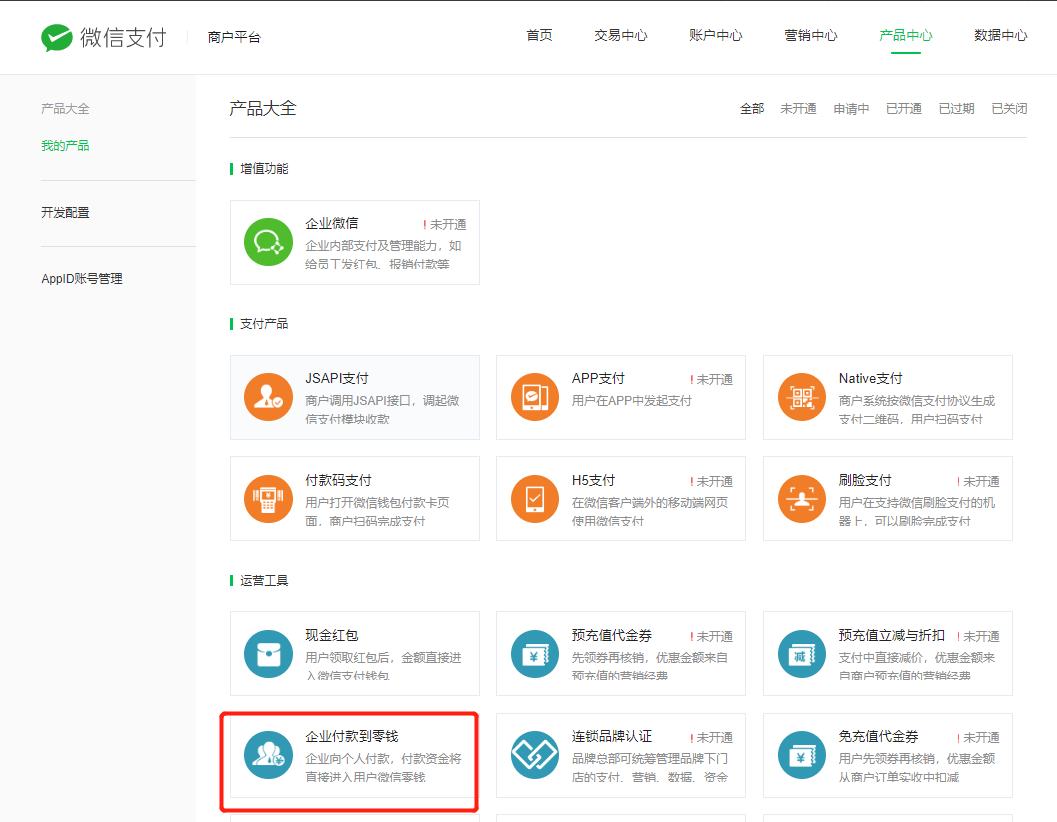Click 未开通 status on APP支付 card
The height and width of the screenshot is (822, 1057).
pos(711,380)
